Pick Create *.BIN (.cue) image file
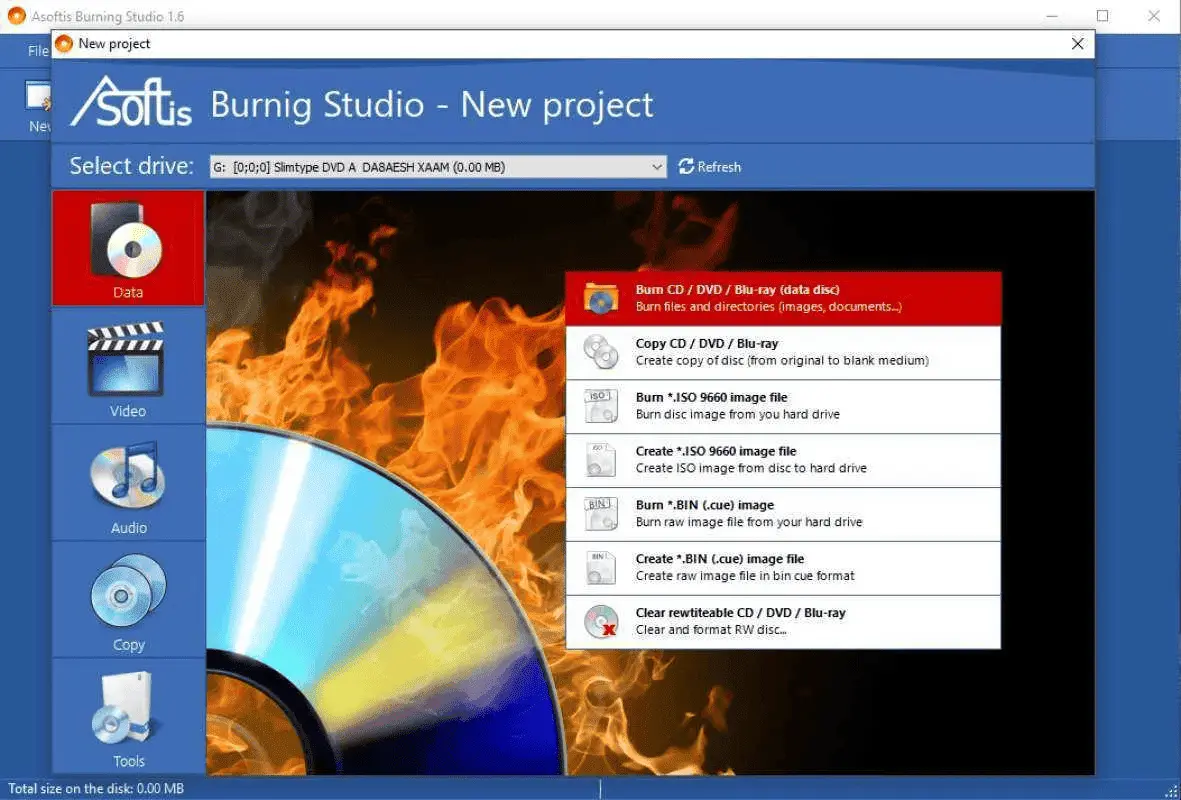Image resolution: width=1181 pixels, height=800 pixels. click(783, 567)
